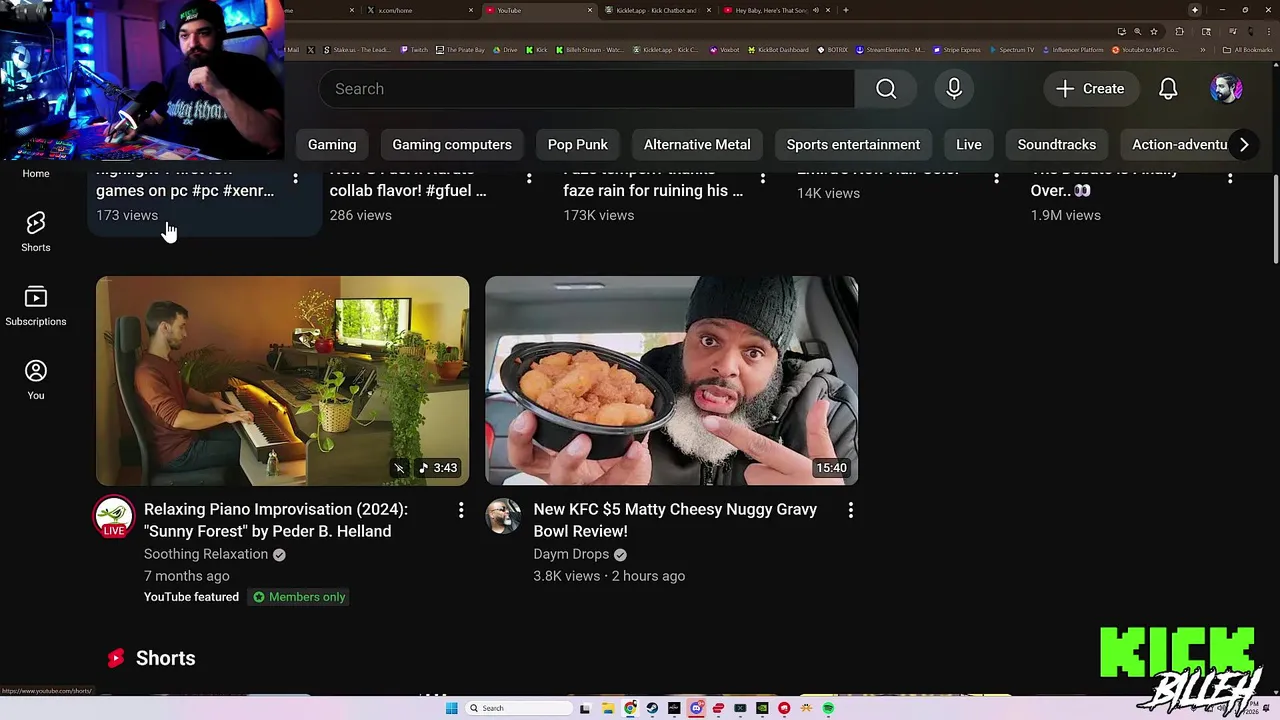The height and width of the screenshot is (720, 1280).
Task: Click the YouTube featured label
Action: click(191, 597)
